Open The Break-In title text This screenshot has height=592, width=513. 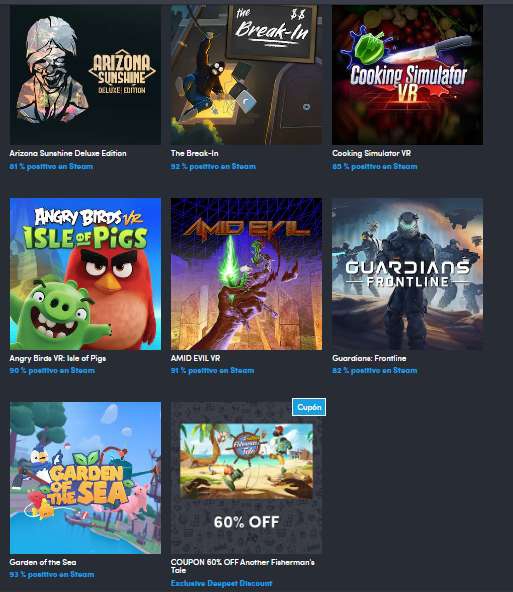coord(194,153)
